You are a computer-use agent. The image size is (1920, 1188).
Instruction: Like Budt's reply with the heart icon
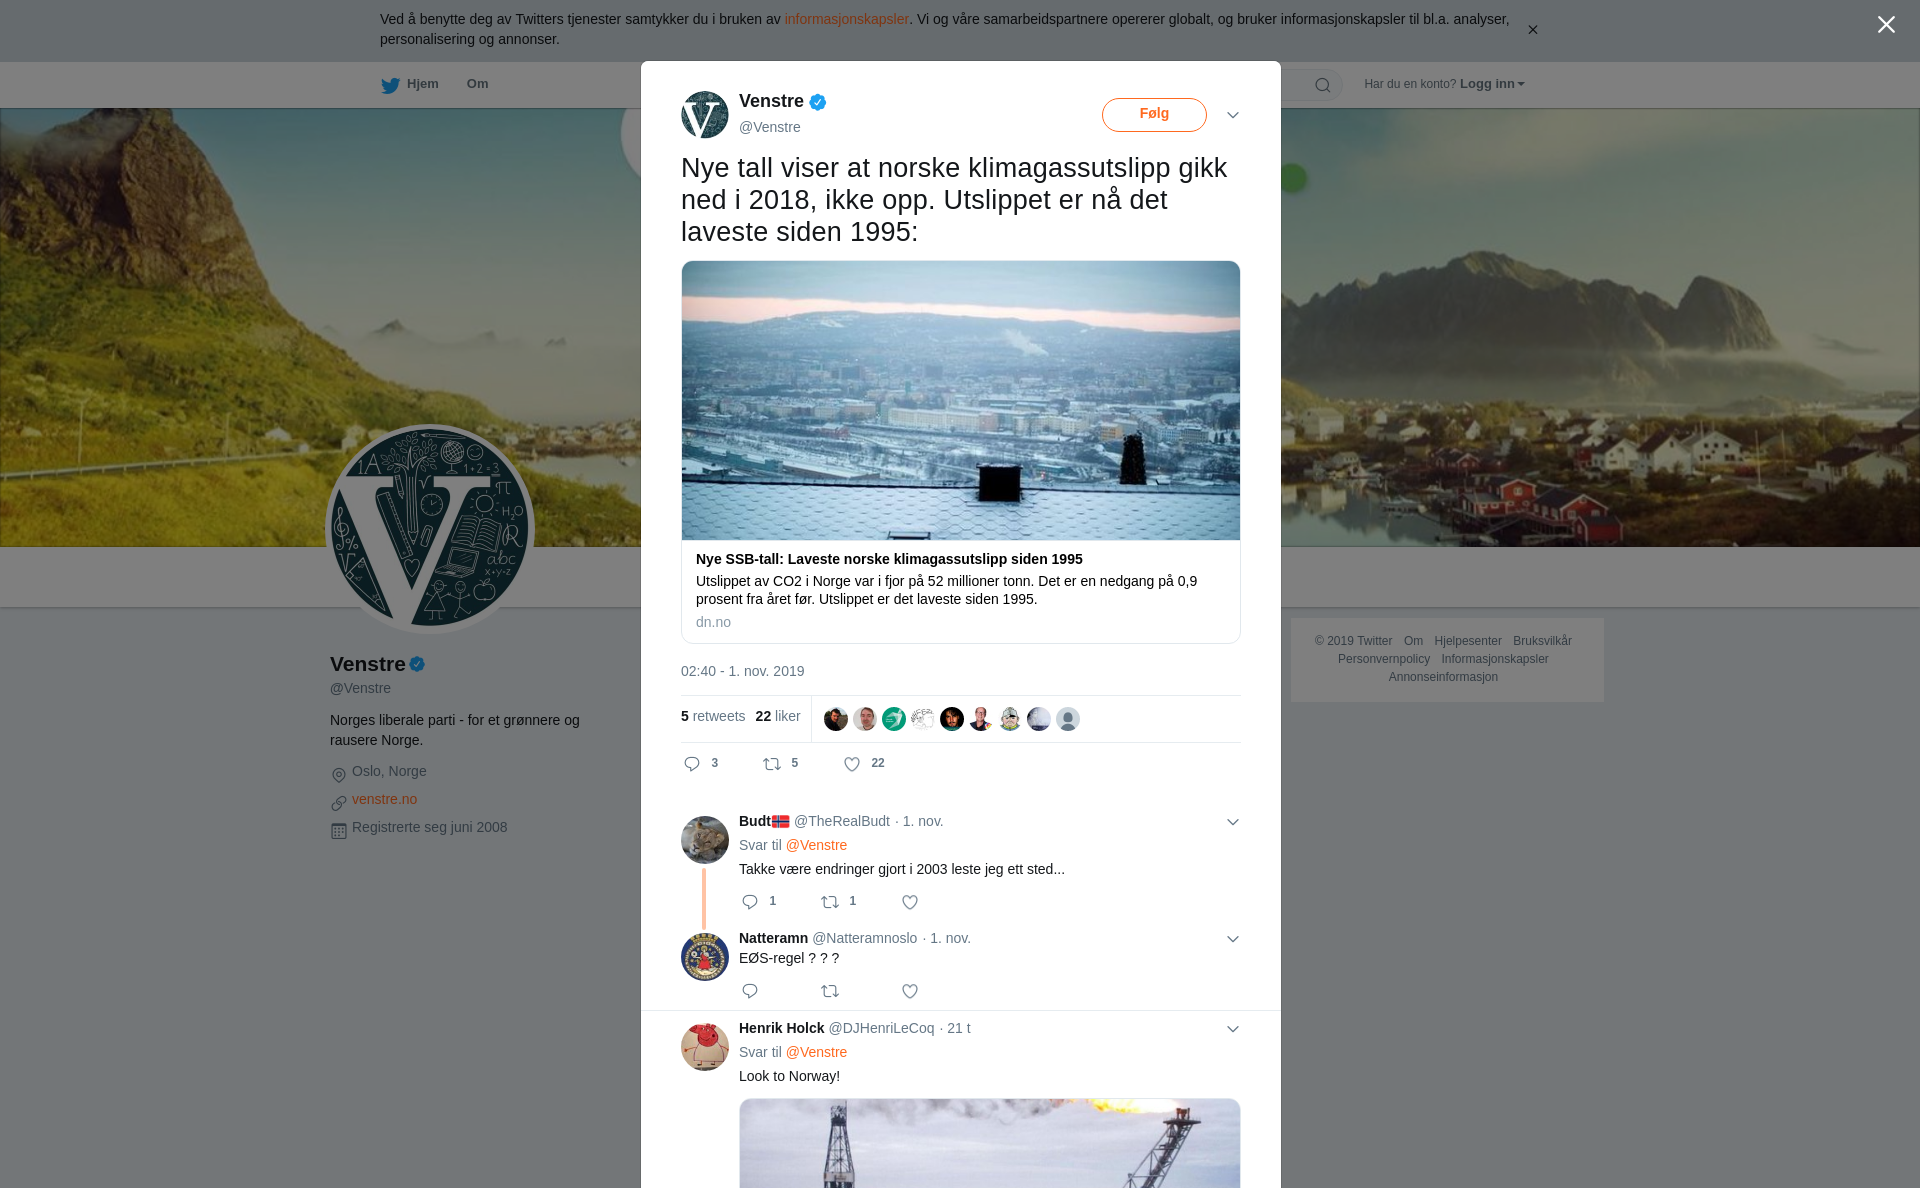[x=910, y=902]
